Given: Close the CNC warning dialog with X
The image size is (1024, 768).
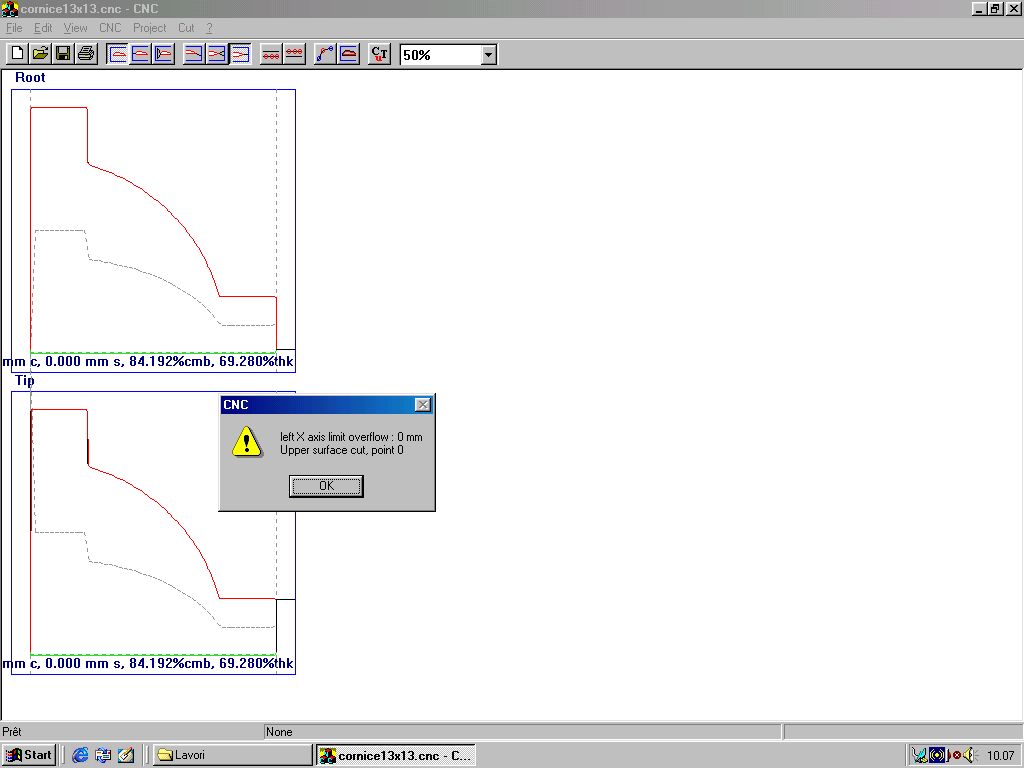Looking at the screenshot, I should point(423,405).
